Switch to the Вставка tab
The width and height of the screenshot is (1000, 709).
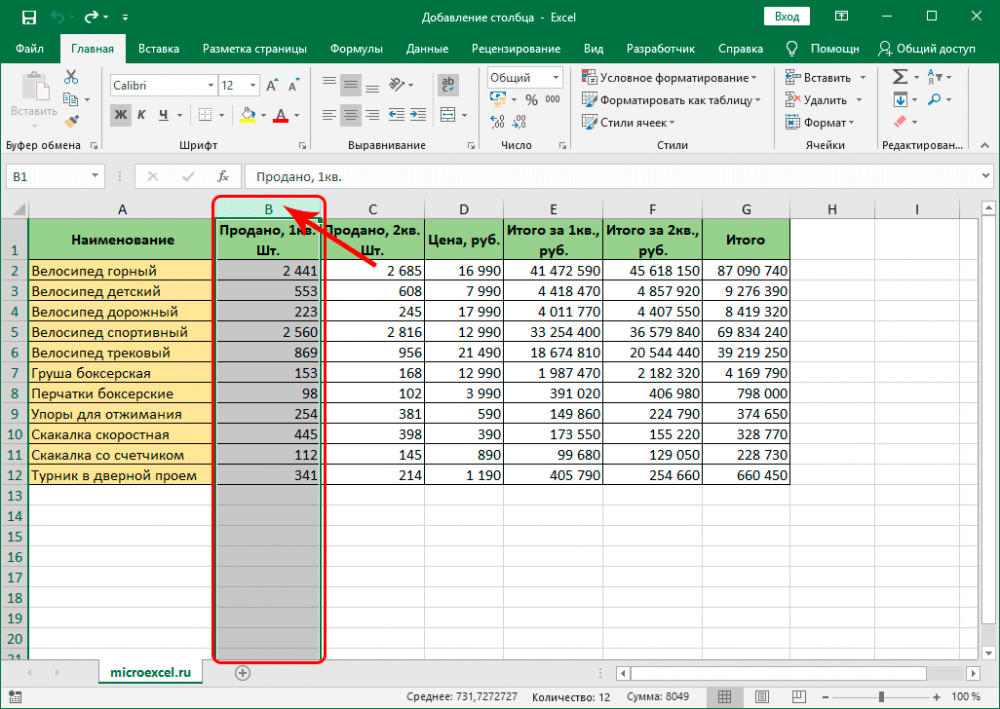[x=158, y=48]
